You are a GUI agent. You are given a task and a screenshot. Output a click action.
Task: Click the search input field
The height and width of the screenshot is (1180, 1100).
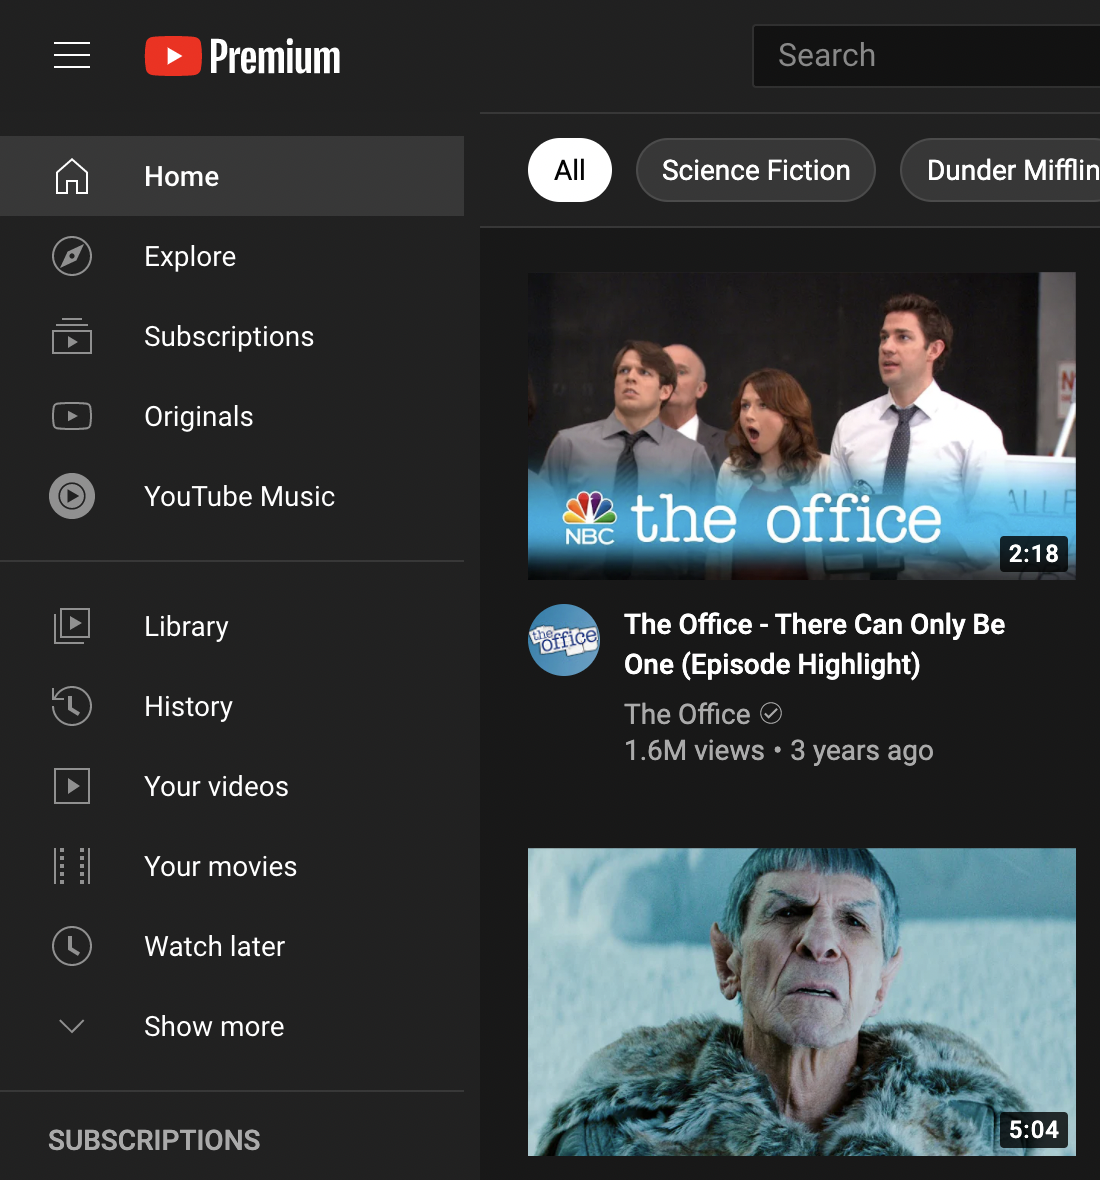(930, 55)
